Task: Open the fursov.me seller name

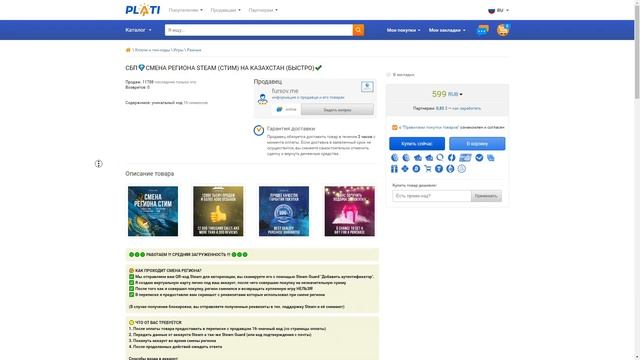Action: click(x=285, y=91)
